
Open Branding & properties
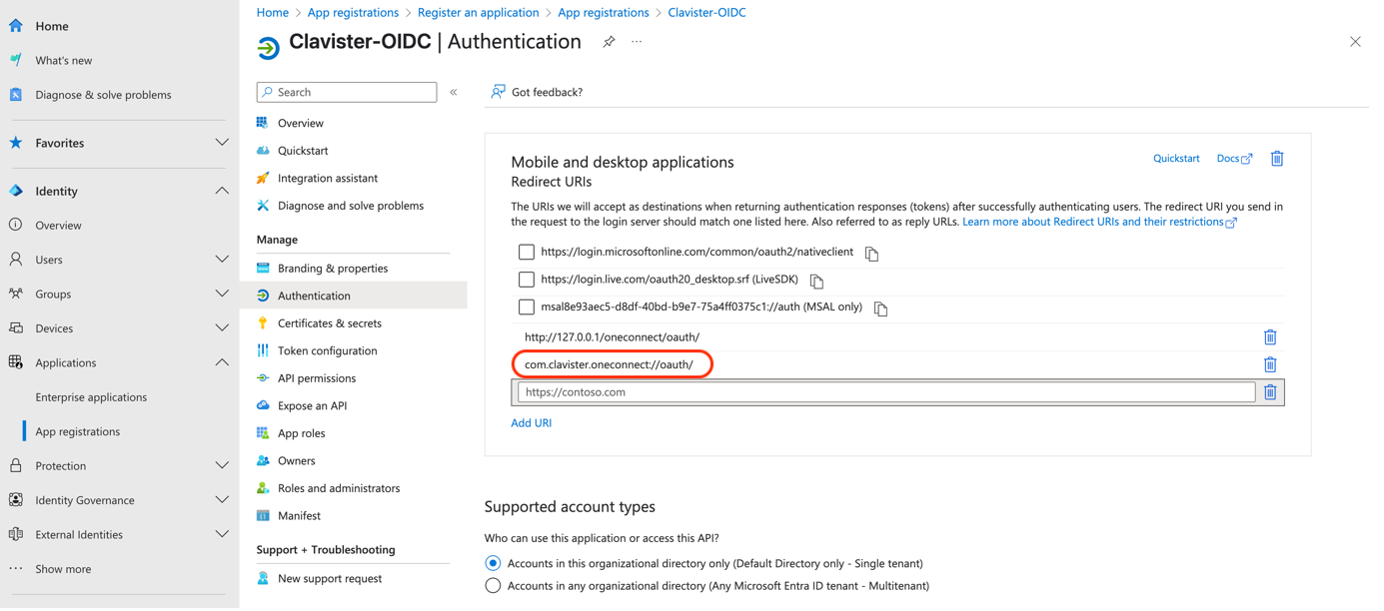click(x=333, y=268)
